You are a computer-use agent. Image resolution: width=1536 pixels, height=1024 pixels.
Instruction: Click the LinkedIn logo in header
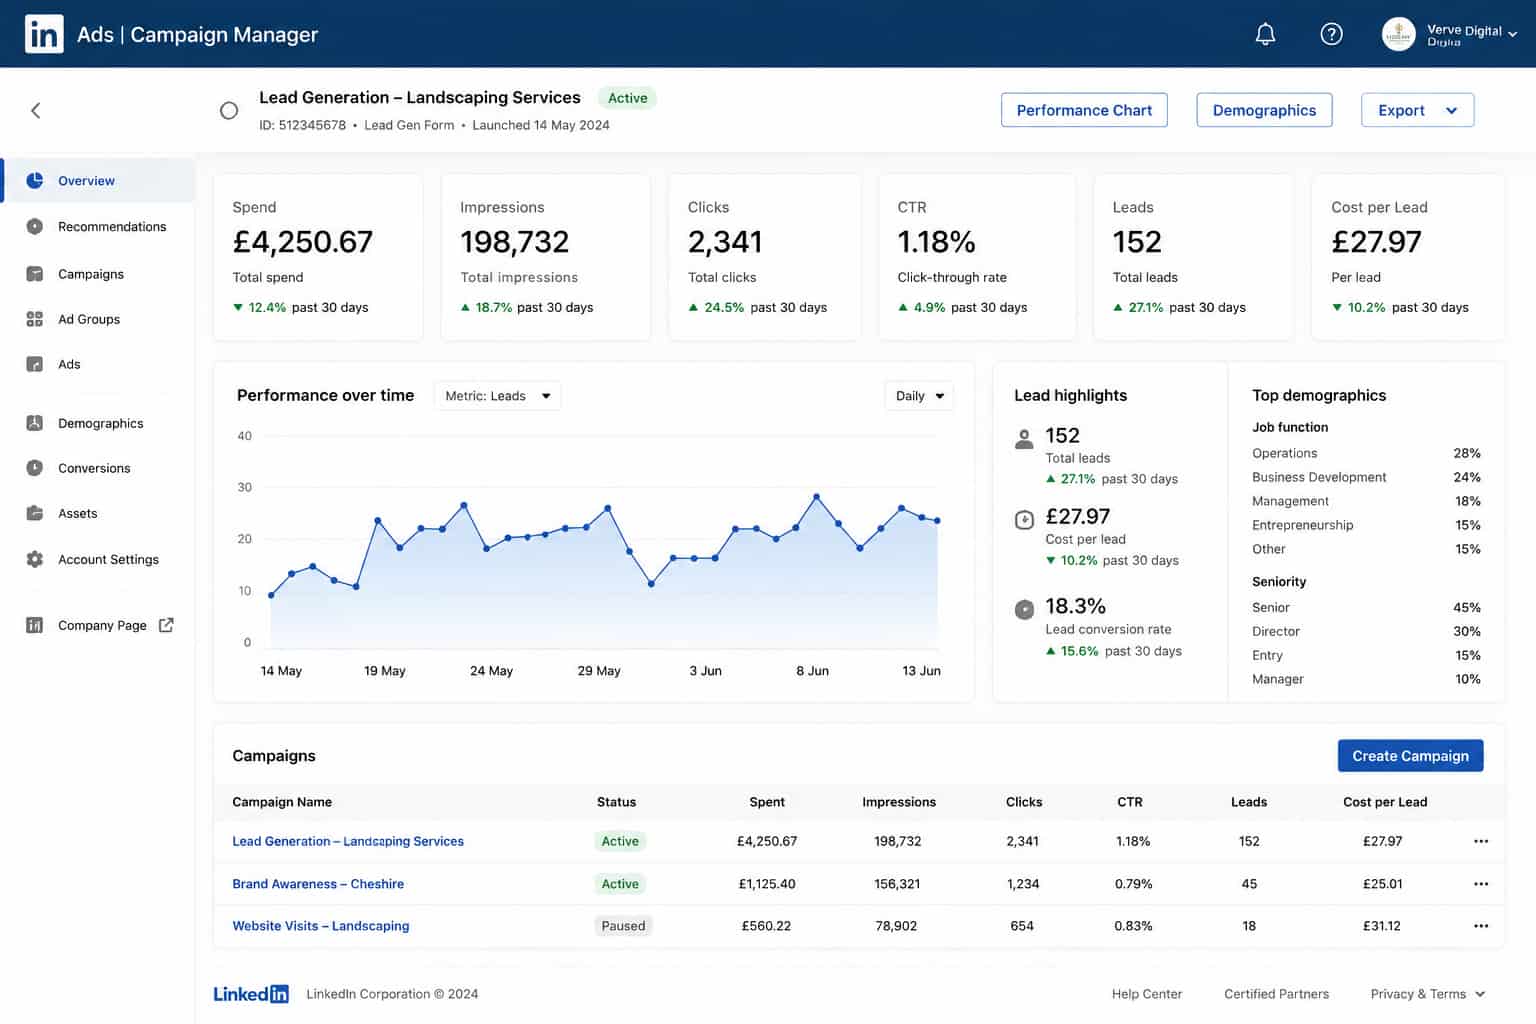[x=44, y=34]
